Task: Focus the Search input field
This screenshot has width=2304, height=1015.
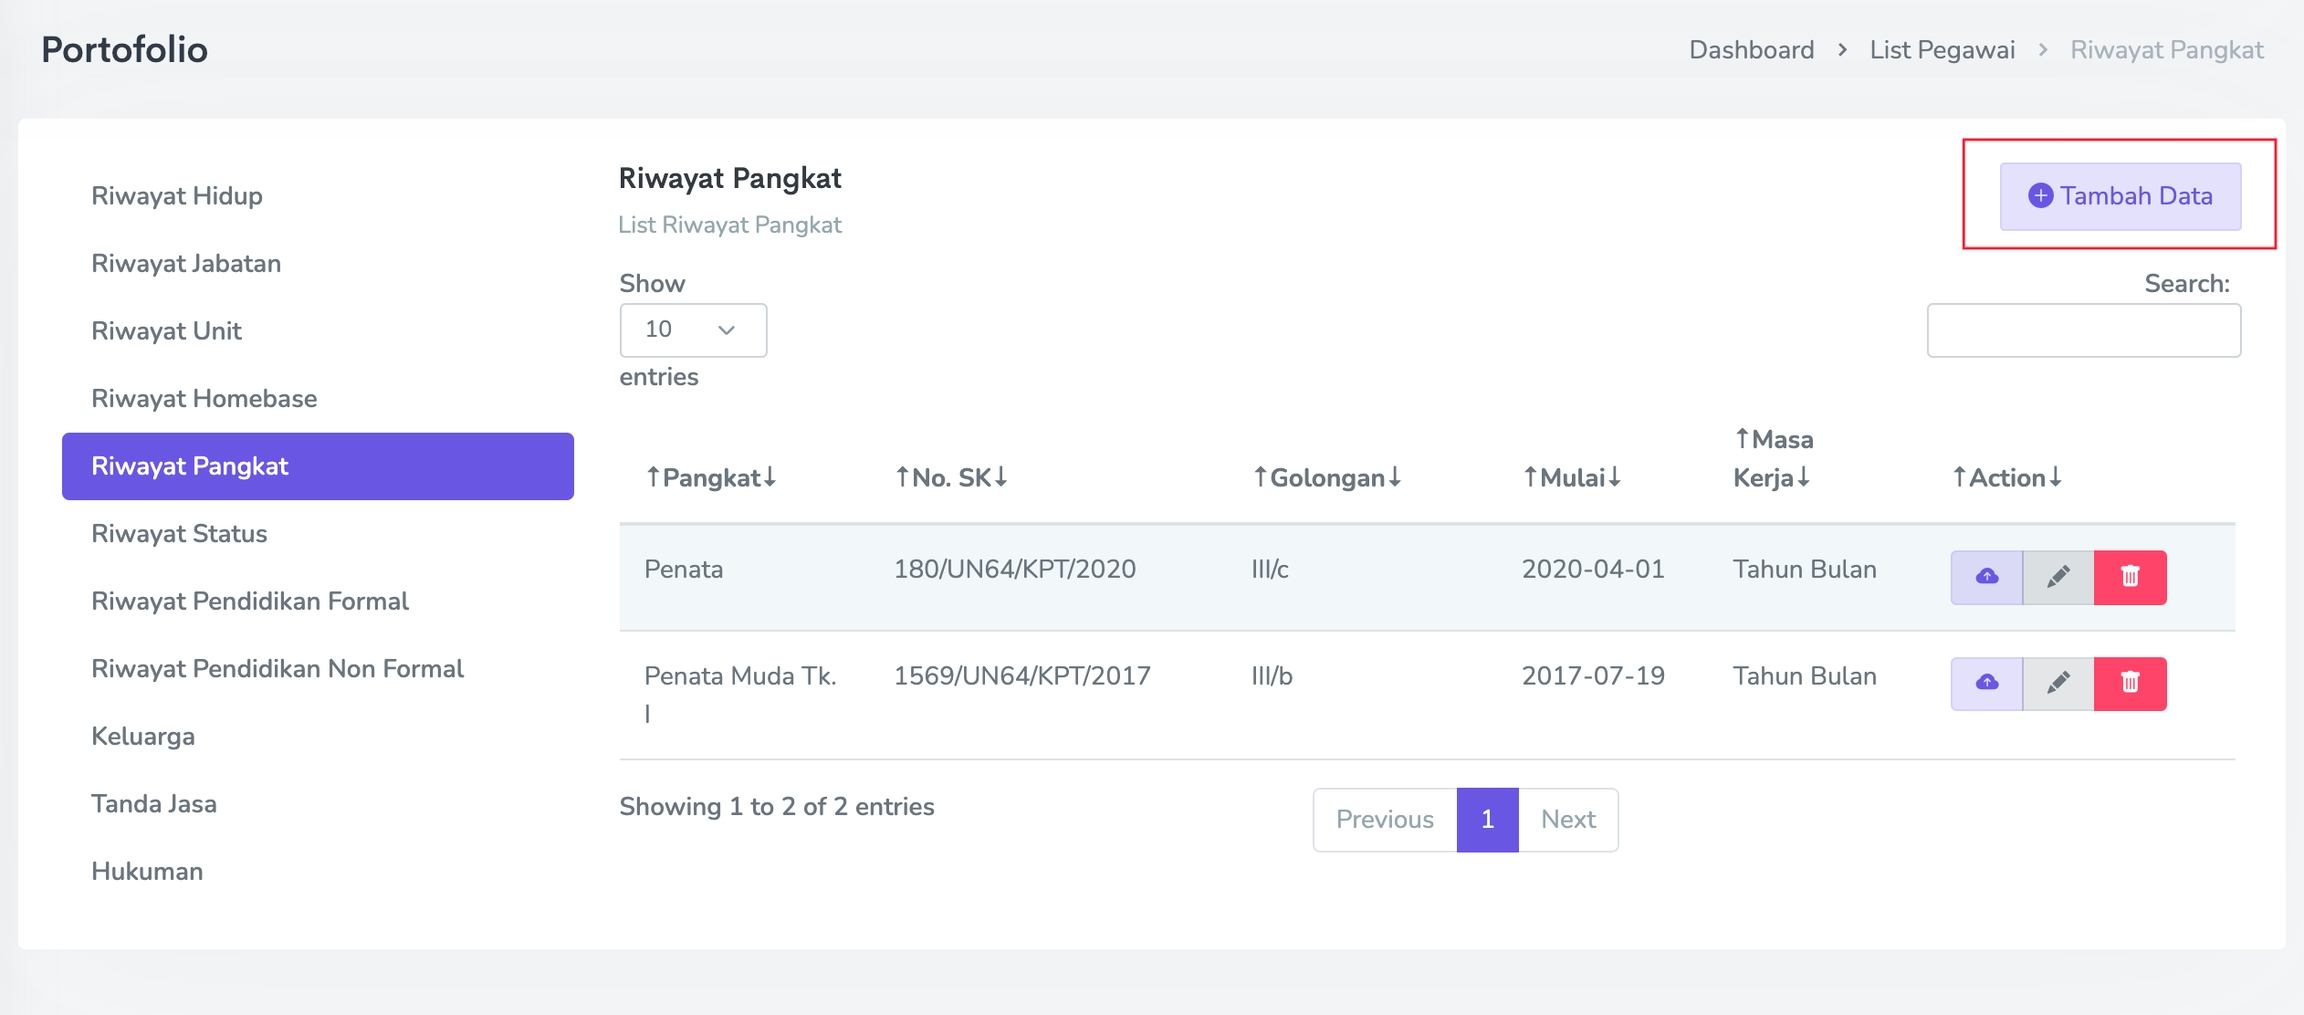Action: click(2083, 330)
